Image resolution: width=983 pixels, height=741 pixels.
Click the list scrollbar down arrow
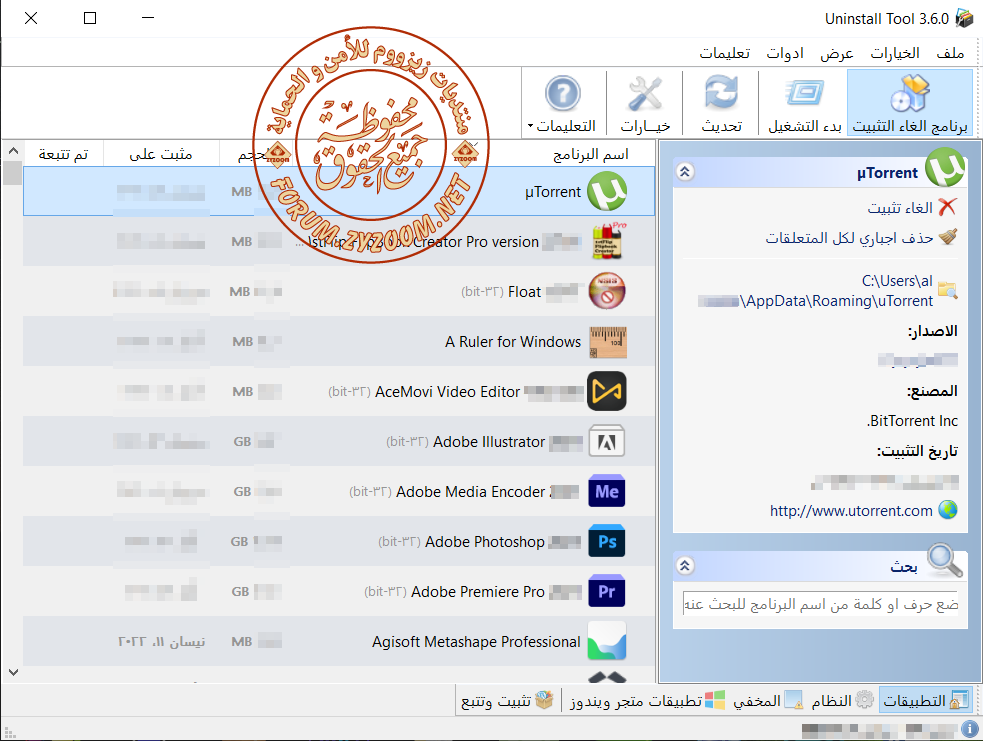point(13,672)
